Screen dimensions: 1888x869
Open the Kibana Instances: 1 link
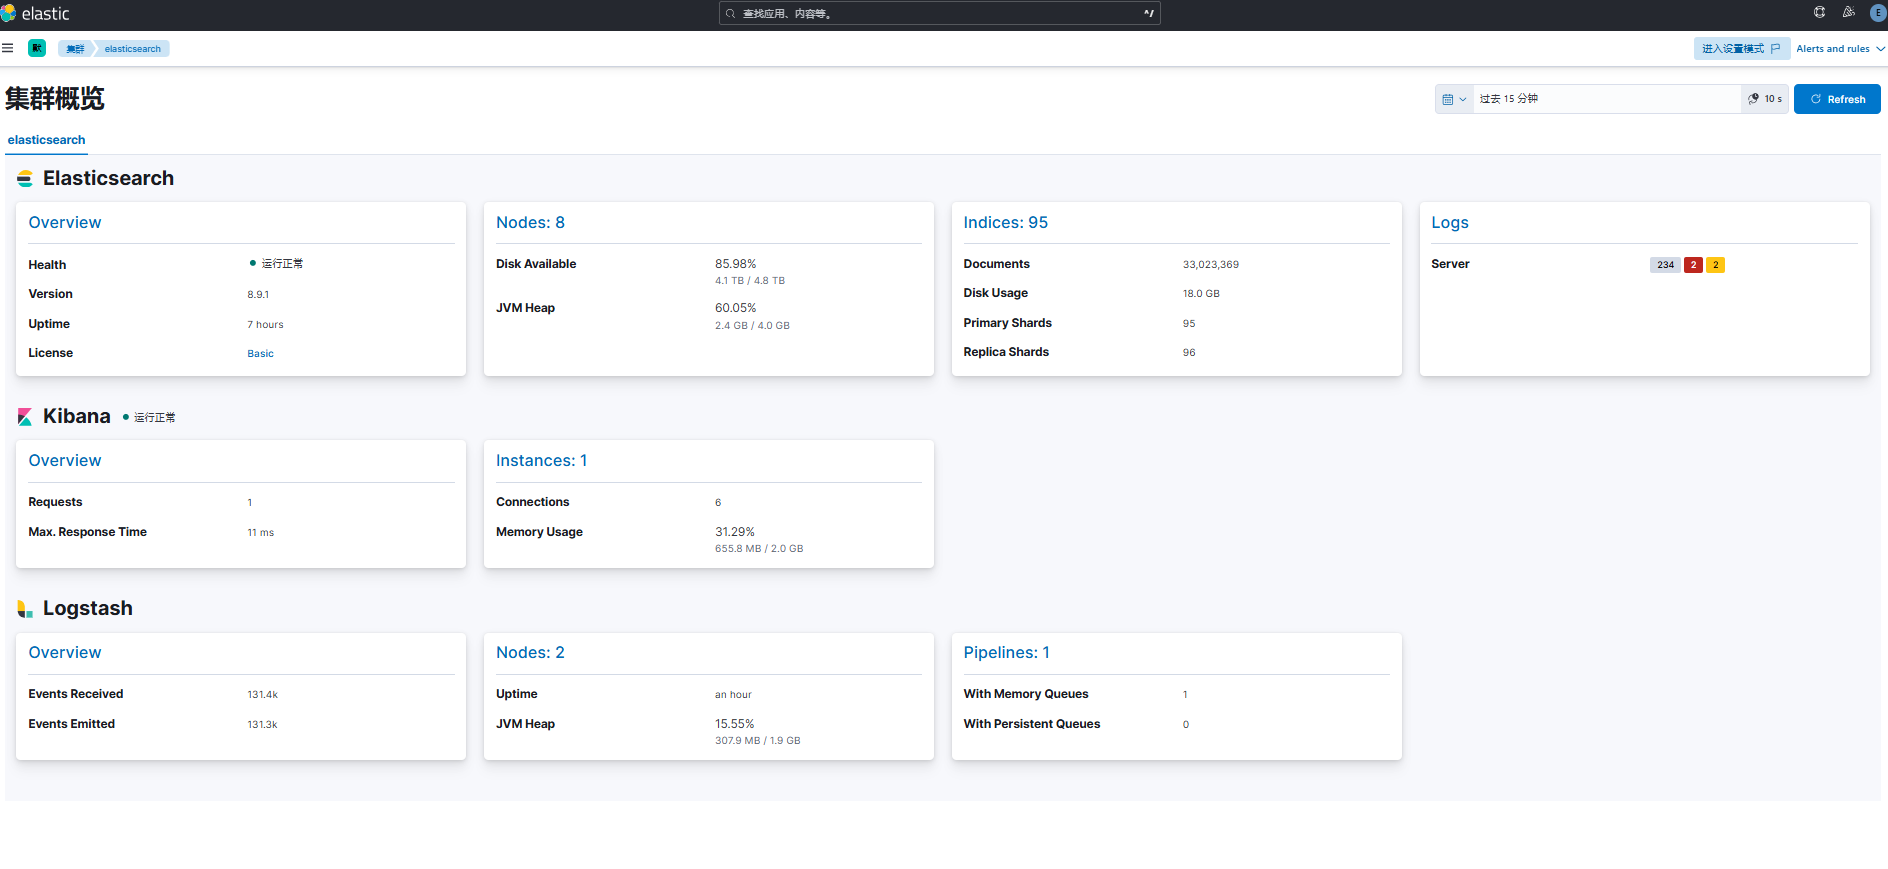(541, 461)
